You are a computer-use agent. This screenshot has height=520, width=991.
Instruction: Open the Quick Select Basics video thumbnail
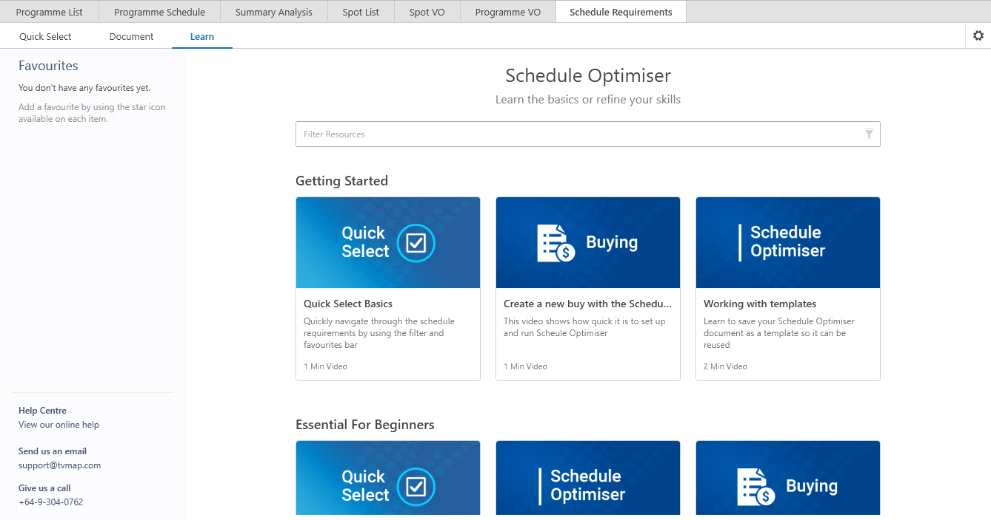388,243
